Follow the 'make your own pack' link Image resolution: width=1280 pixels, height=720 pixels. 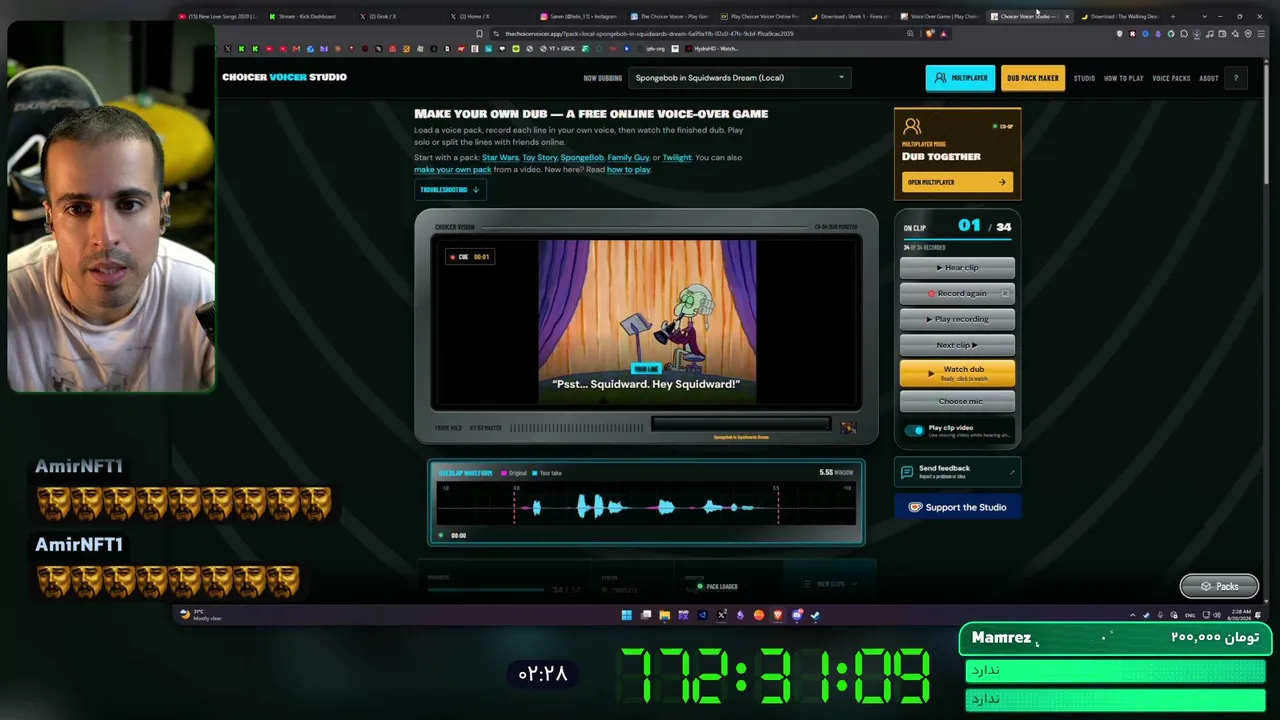(453, 169)
